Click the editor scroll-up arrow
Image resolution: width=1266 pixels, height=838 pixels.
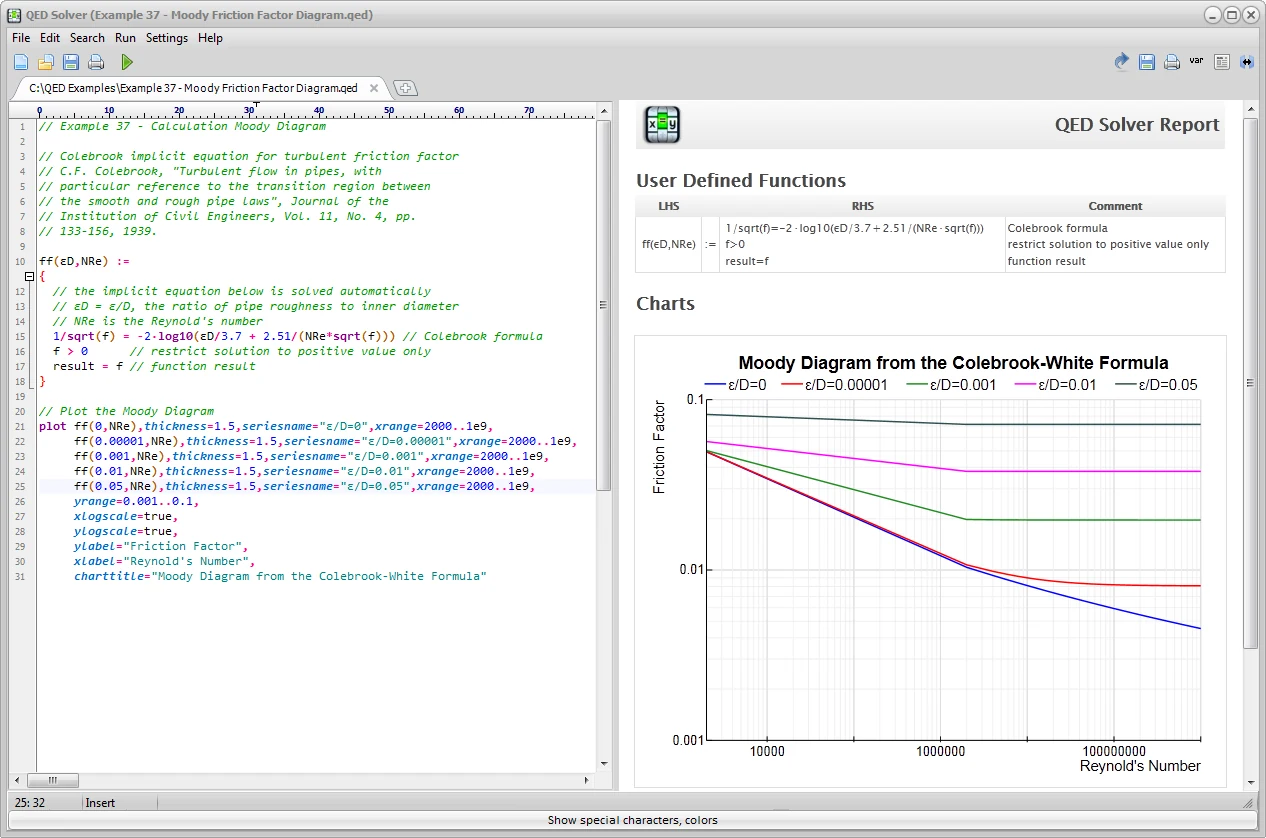coord(603,113)
